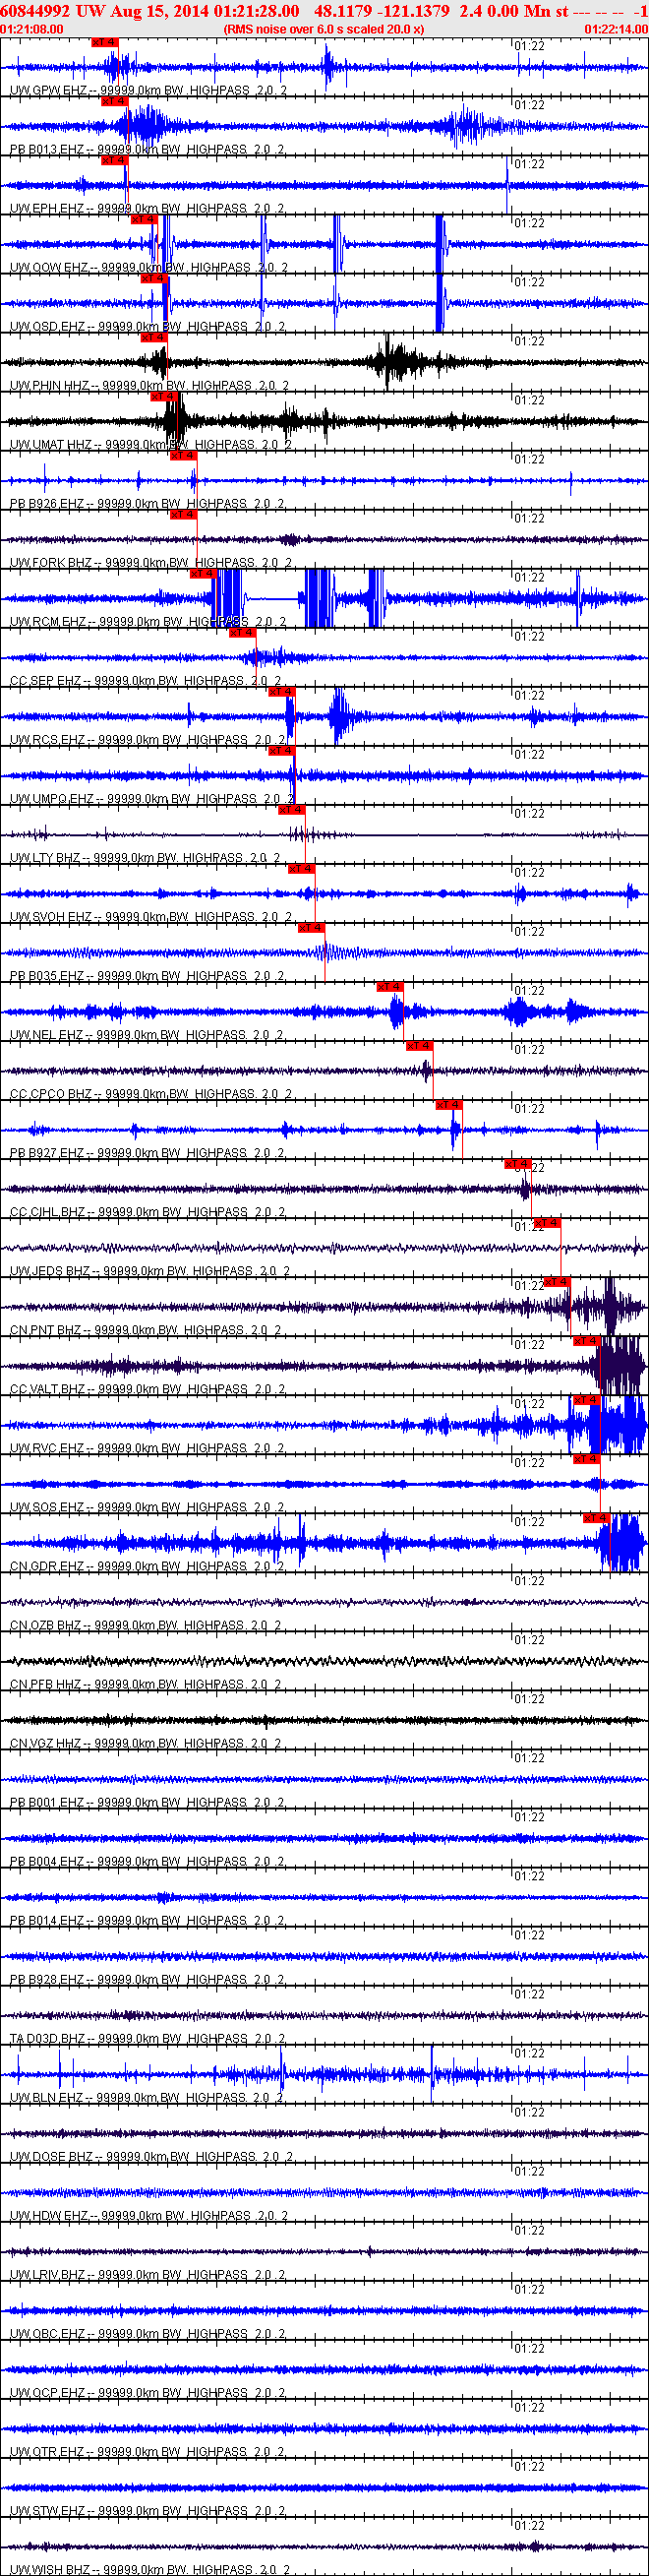Select the red pick flag on the CN.GDR trace
The width and height of the screenshot is (649, 2576).
click(596, 1517)
